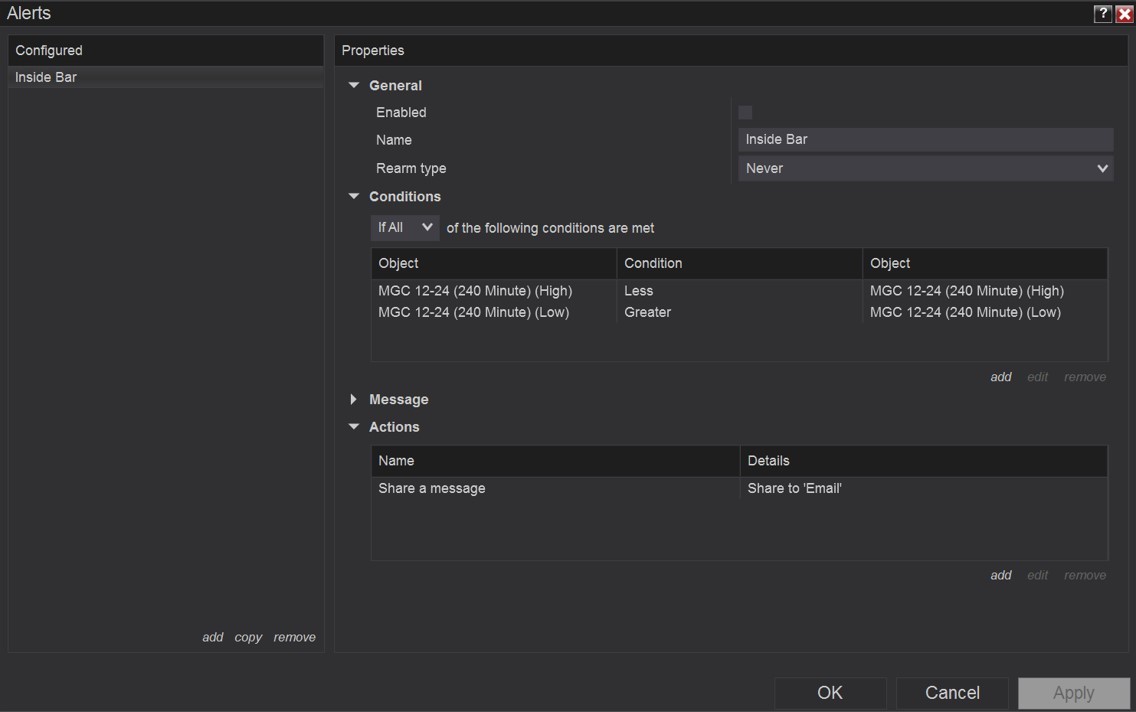Close the Alerts dialog window
Screen dimensions: 1136x712
pyautogui.click(x=1124, y=13)
